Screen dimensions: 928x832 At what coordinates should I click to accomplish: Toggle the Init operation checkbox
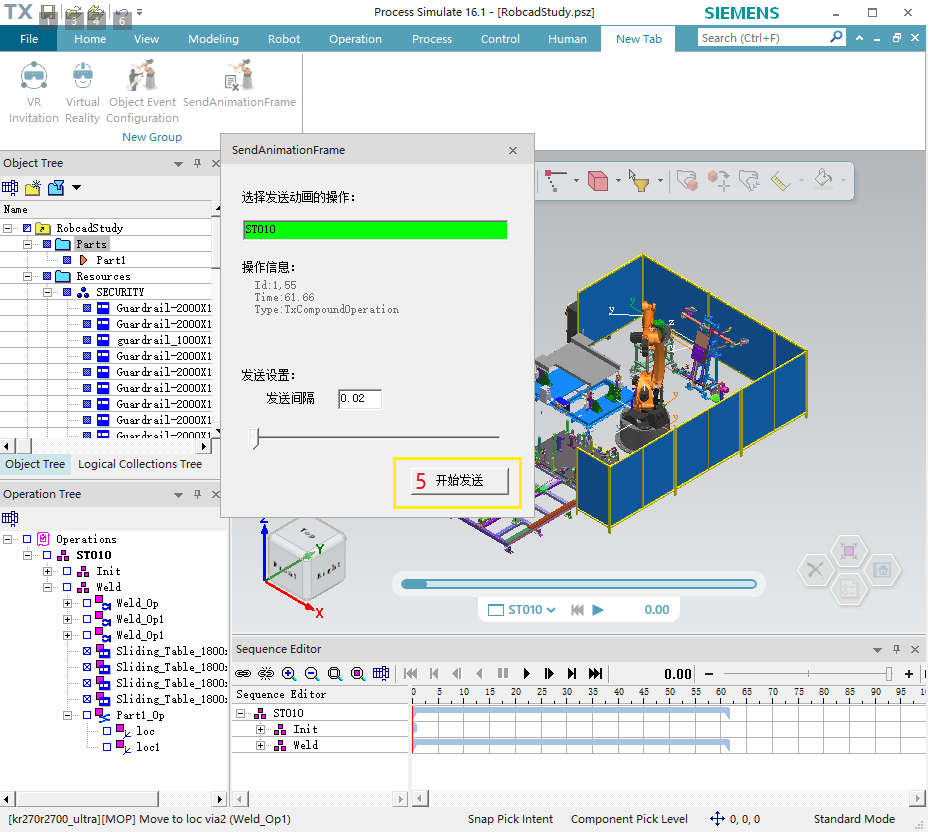click(67, 571)
